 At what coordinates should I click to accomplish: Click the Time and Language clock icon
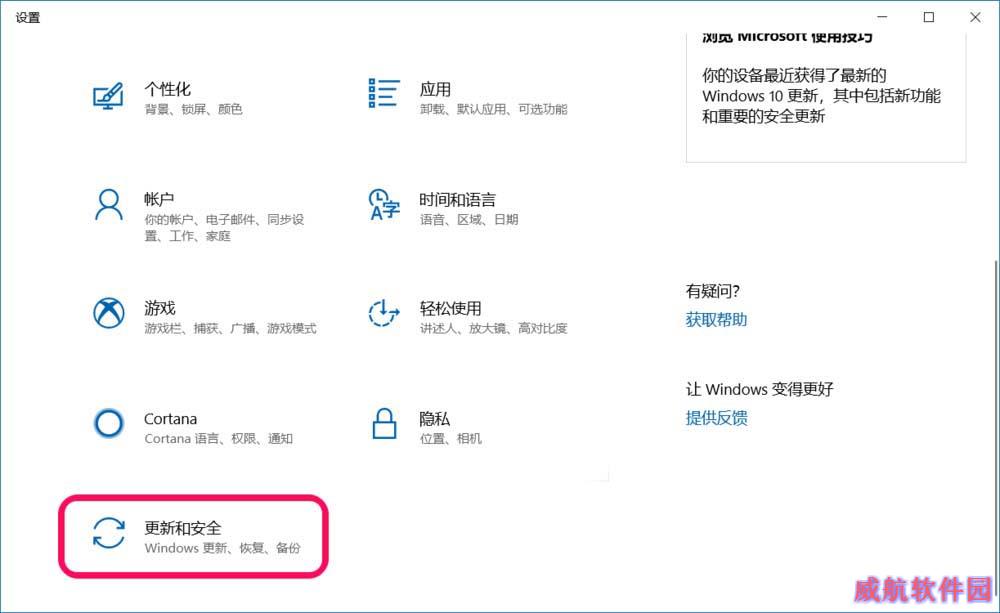click(384, 205)
